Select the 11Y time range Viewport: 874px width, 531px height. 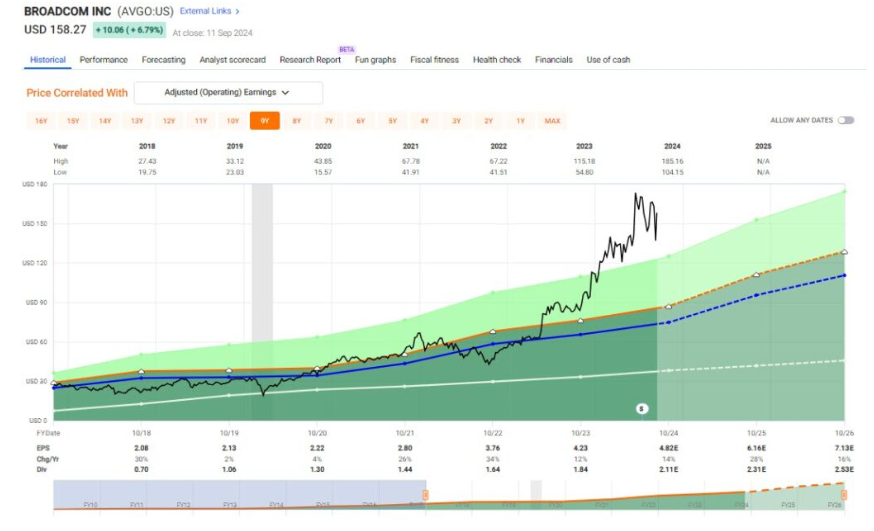point(201,121)
